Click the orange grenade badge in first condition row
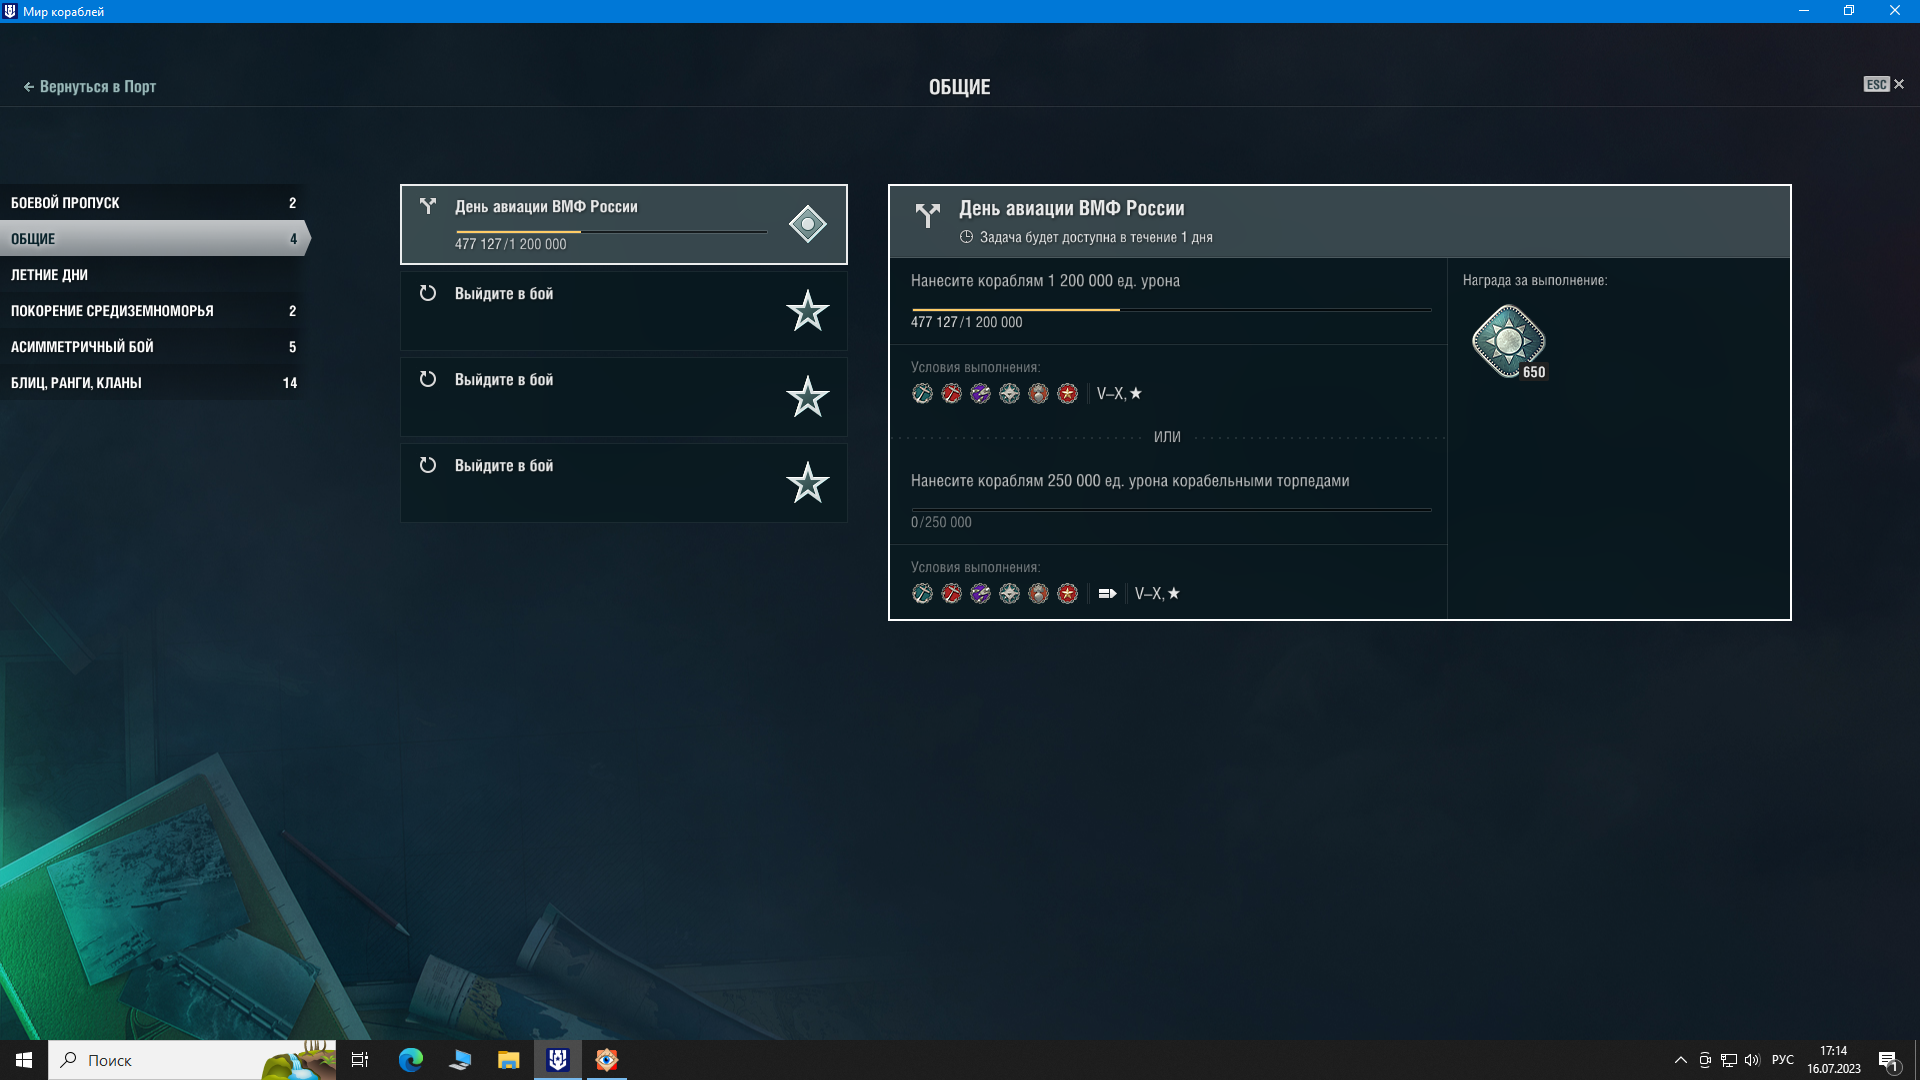This screenshot has height=1080, width=1920. [x=1038, y=394]
